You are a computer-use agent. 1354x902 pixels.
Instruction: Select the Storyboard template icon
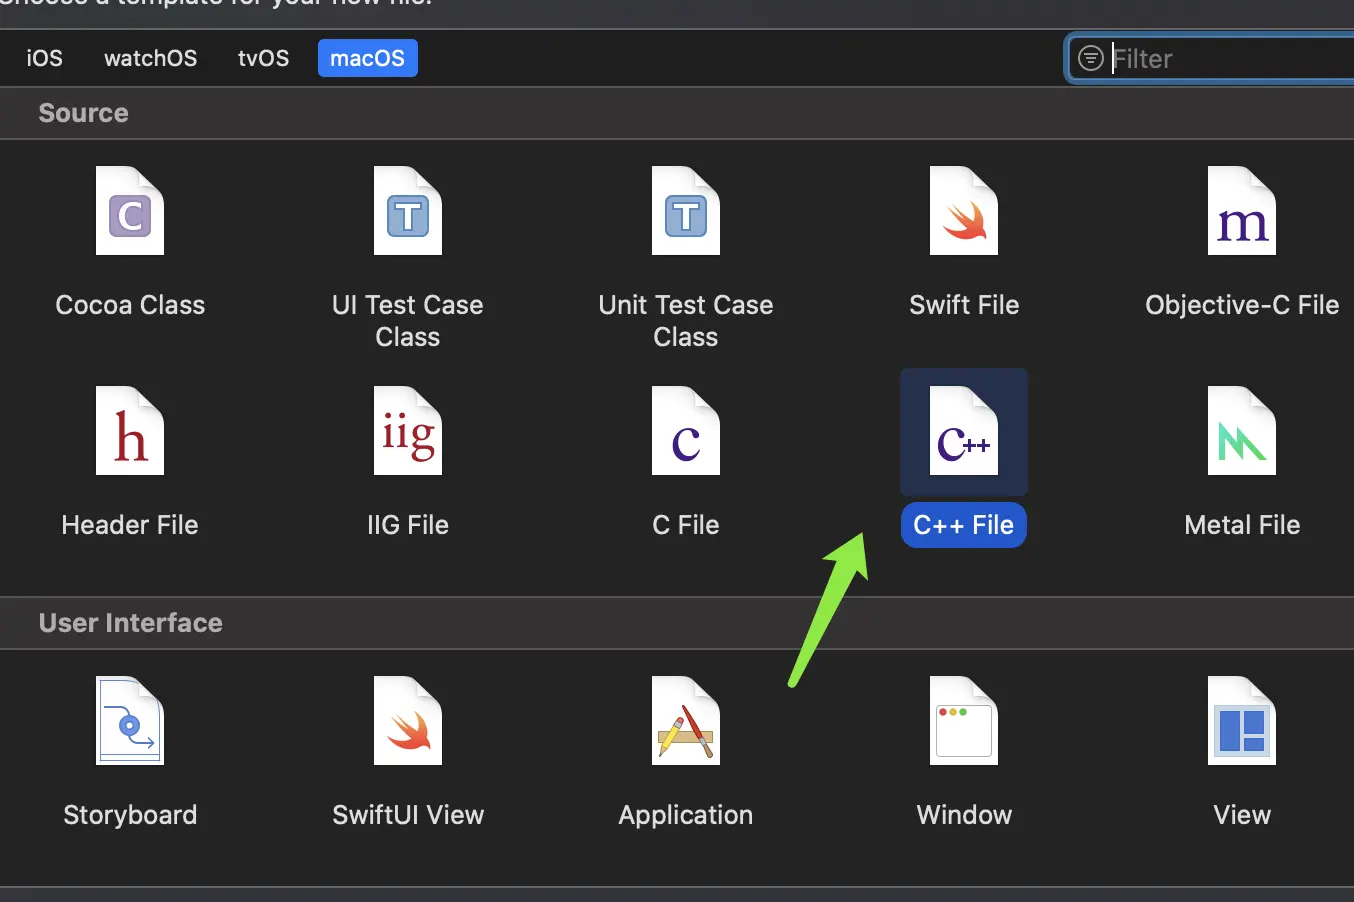click(130, 721)
